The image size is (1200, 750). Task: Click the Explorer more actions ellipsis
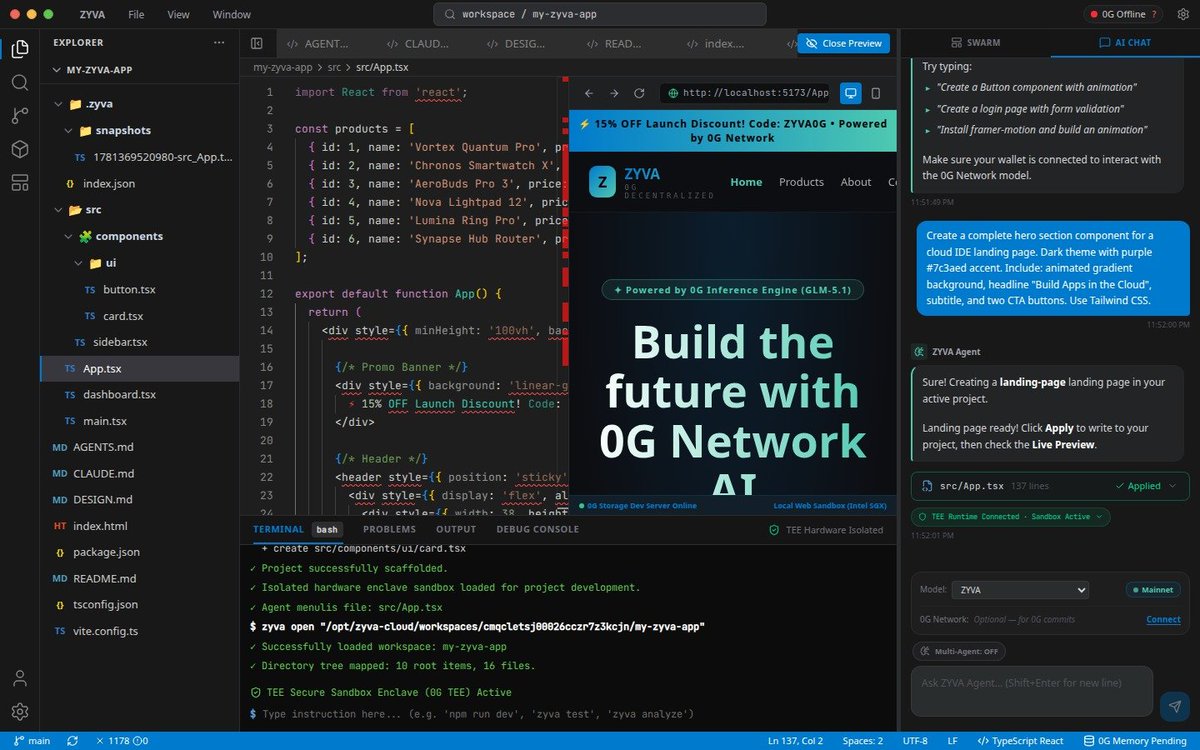(219, 43)
